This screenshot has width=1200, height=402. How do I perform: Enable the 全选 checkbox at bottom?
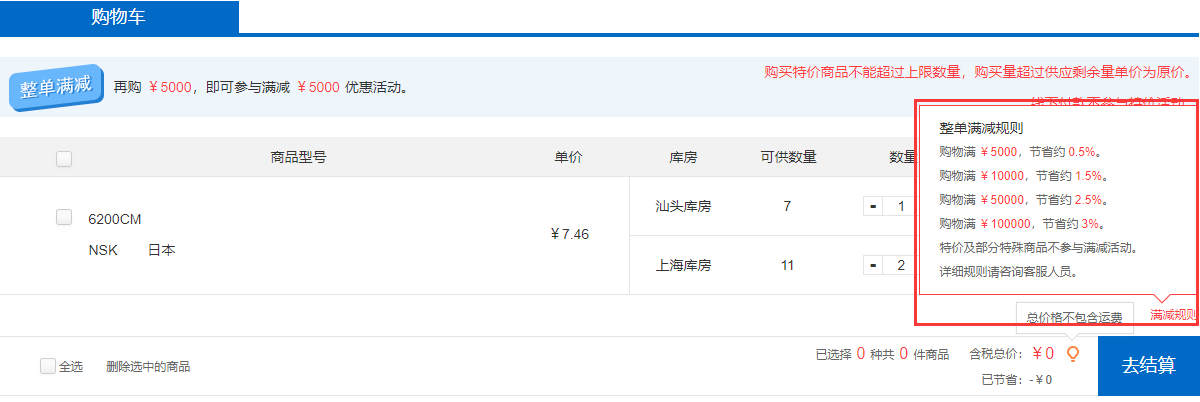click(x=47, y=366)
